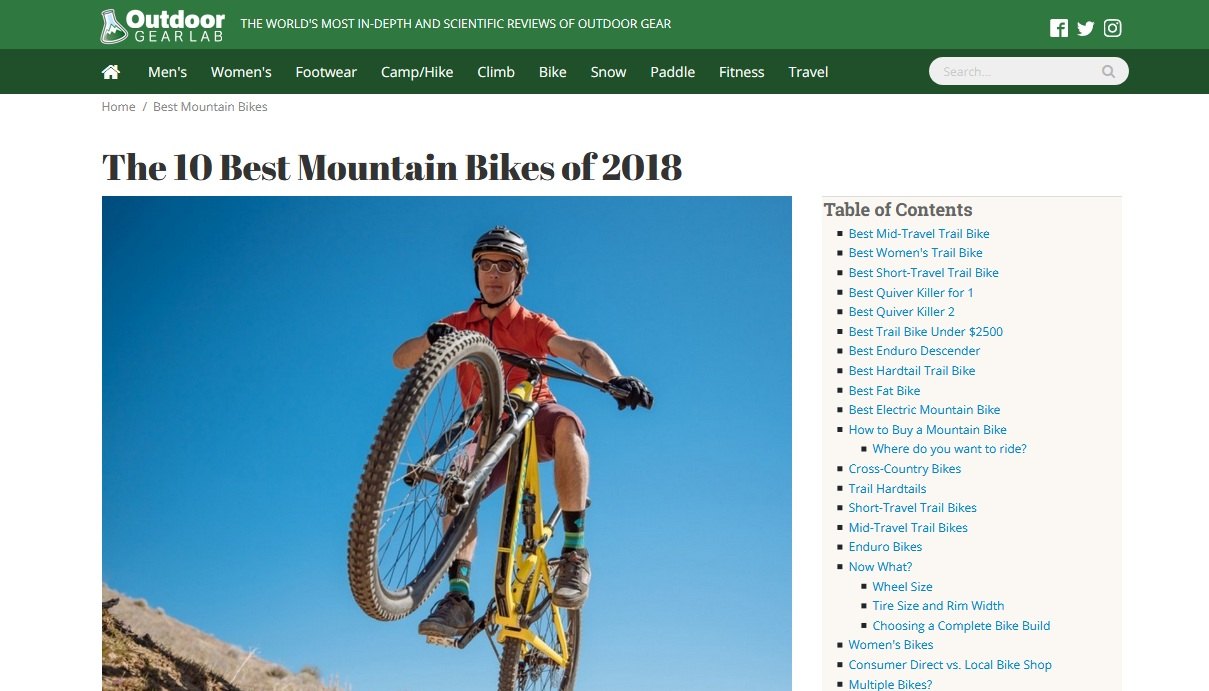The image size is (1209, 691).
Task: Open the Travel navigation item
Action: tap(808, 72)
